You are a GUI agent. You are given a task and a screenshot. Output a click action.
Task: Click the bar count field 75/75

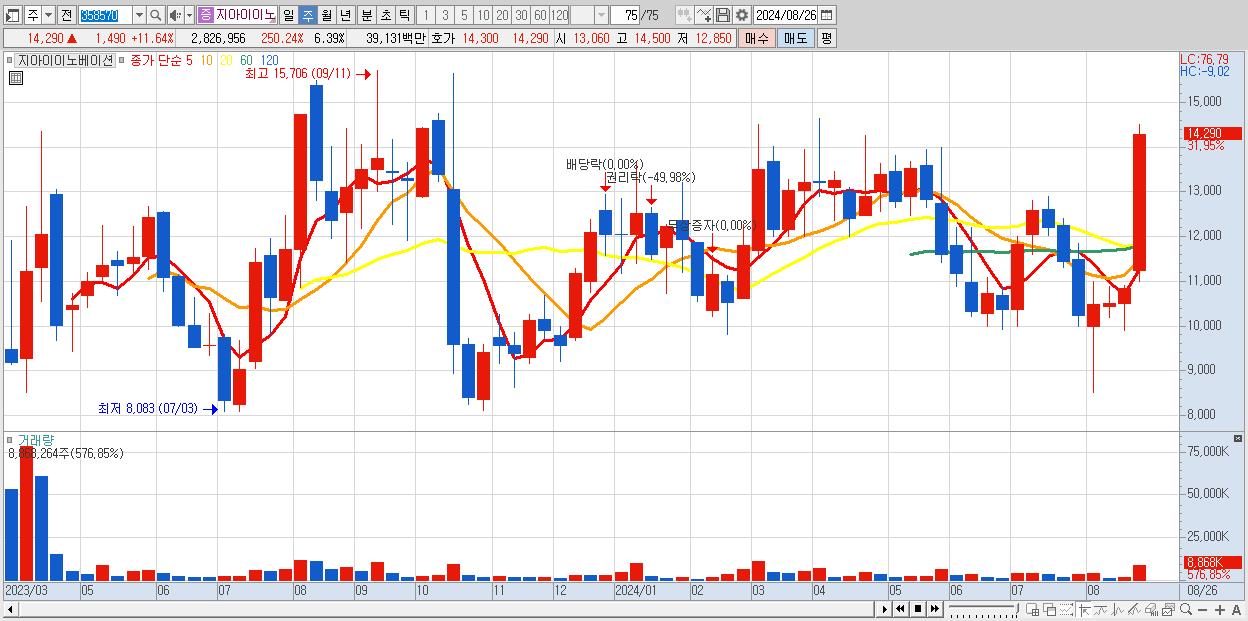[x=636, y=15]
